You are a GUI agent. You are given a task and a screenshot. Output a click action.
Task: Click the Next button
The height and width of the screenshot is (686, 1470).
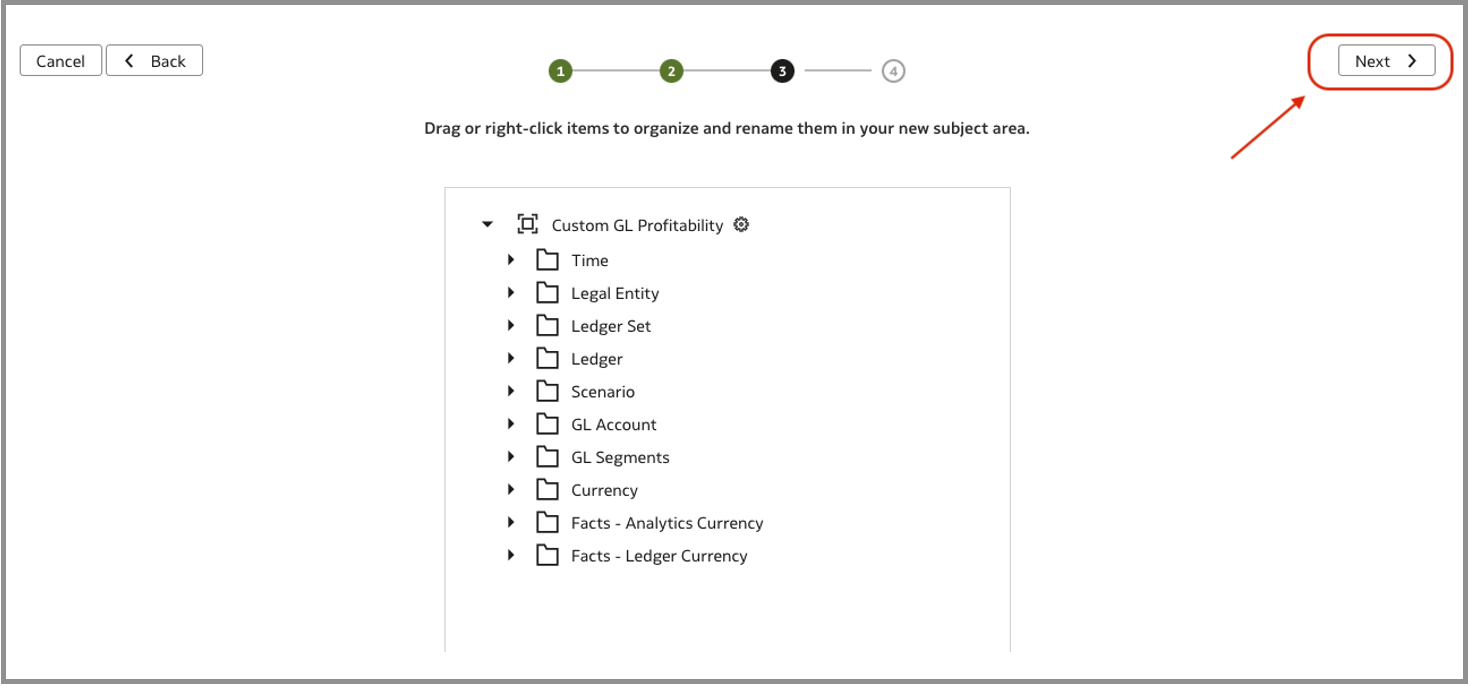click(1386, 61)
